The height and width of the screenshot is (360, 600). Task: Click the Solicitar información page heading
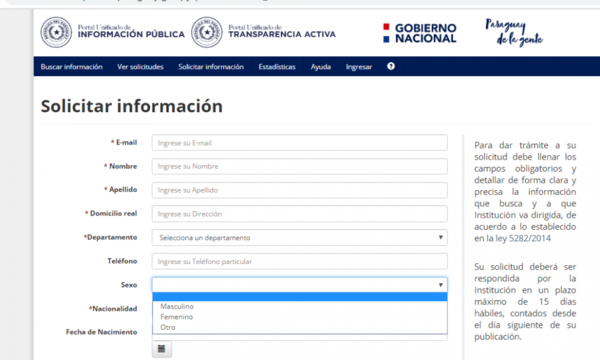point(132,106)
